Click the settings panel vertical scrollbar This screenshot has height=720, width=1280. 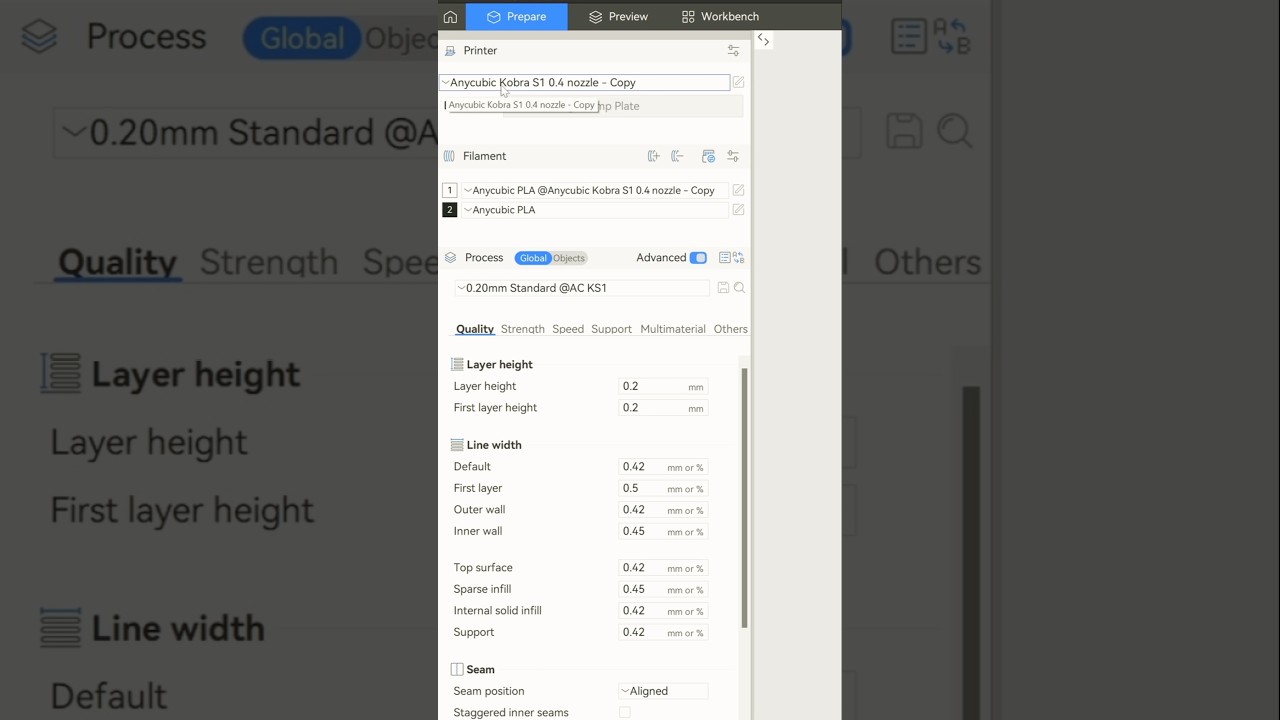tap(745, 498)
